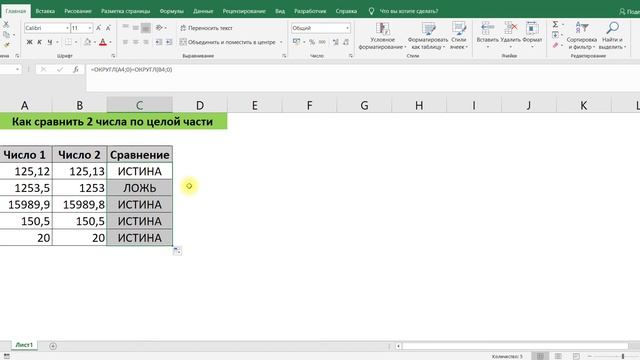This screenshot has height=360, width=640.
Task: Open Insert Function fx button
Action: click(x=76, y=69)
